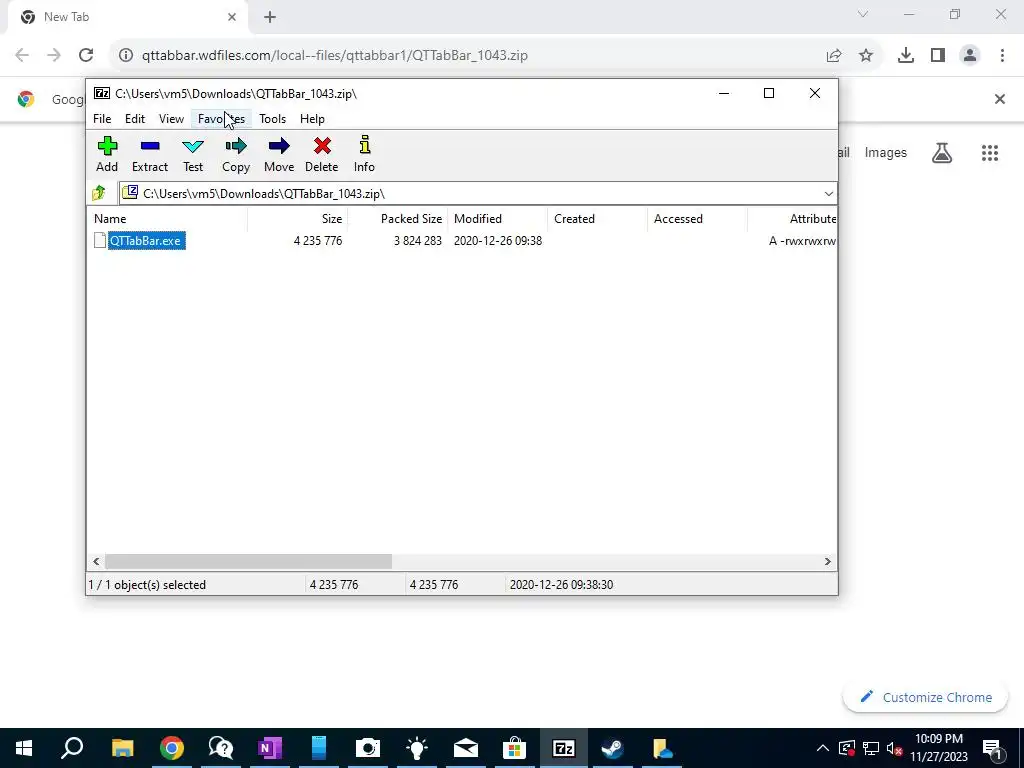Delete the selected file using the red X
Viewport: 1024px width, 768px height.
pyautogui.click(x=322, y=154)
